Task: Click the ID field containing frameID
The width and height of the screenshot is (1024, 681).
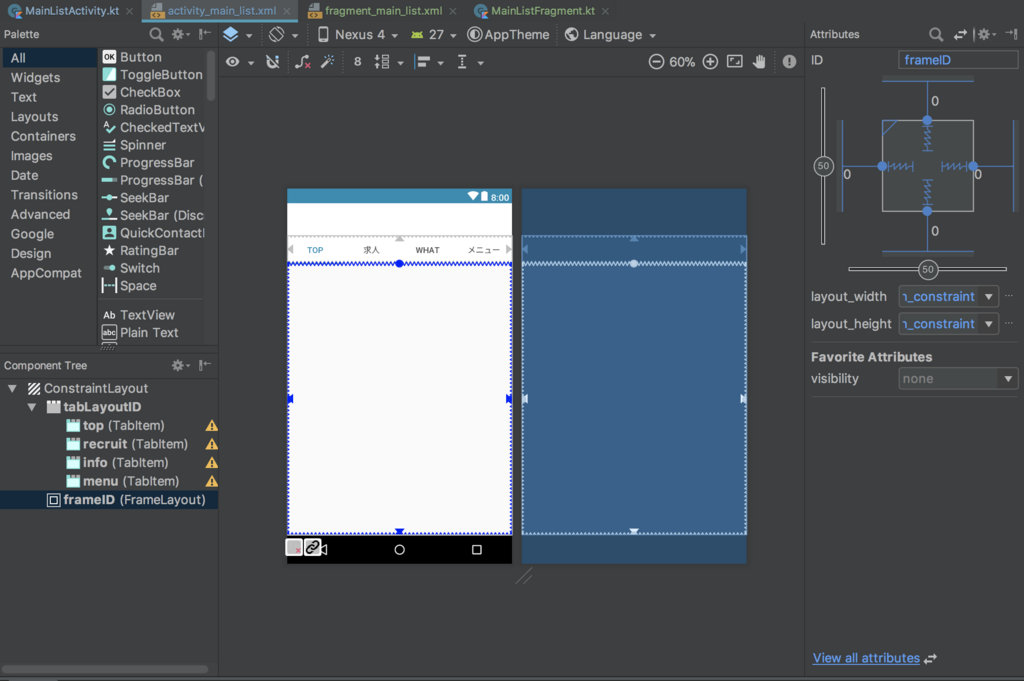Action: (x=957, y=60)
